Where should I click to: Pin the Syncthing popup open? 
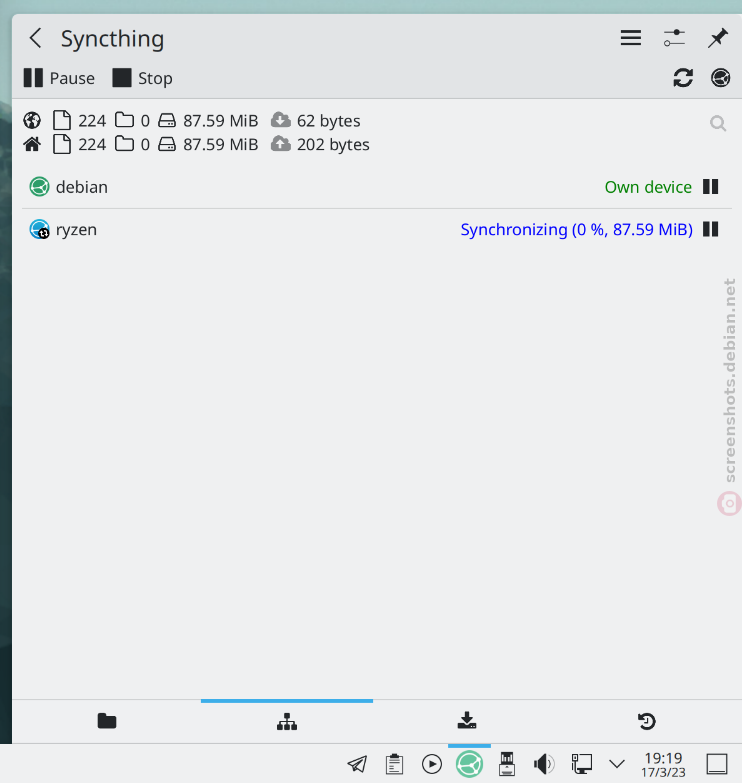tap(718, 38)
